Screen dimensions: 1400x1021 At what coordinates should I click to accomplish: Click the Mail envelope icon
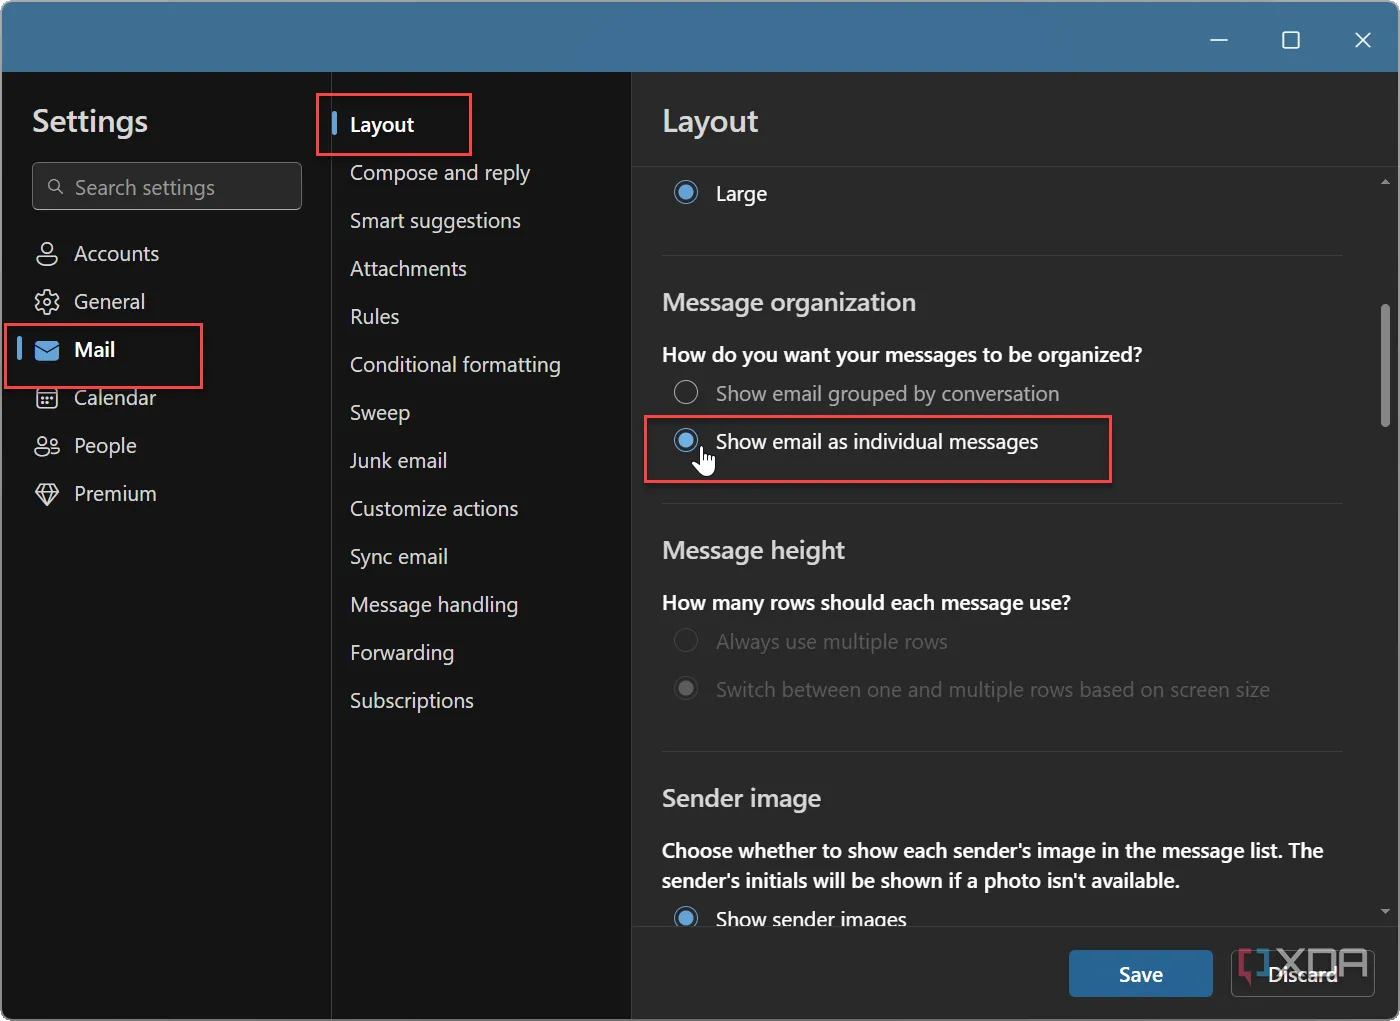[47, 350]
